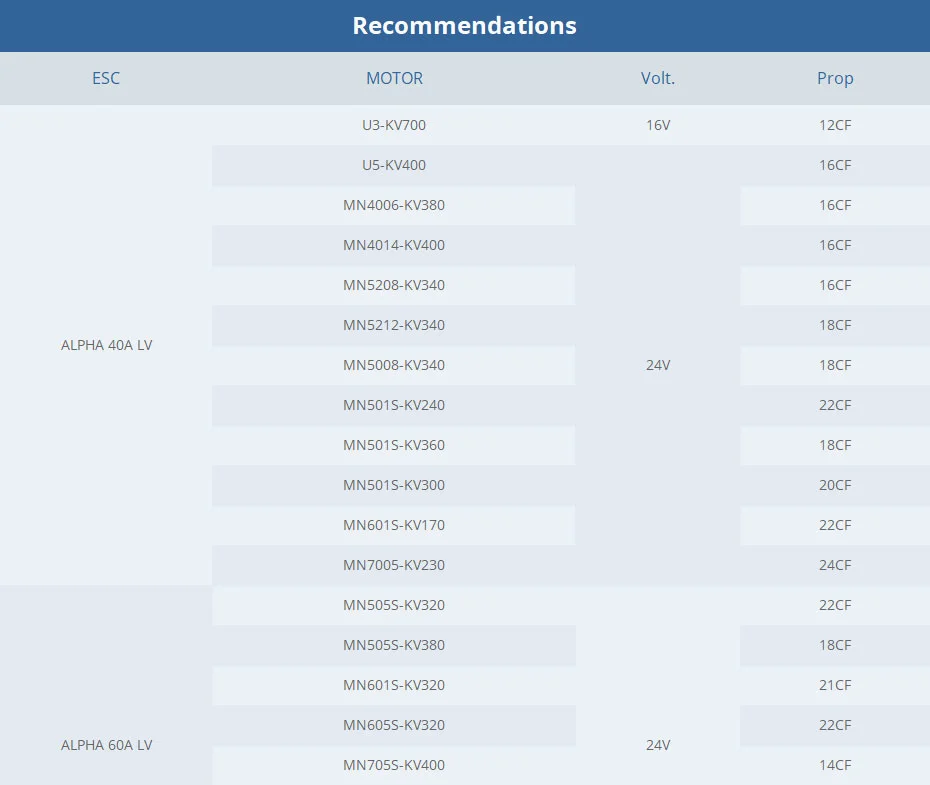Viewport: 930px width, 785px height.
Task: Select the MN4014-KV400 motor cell
Action: click(394, 245)
